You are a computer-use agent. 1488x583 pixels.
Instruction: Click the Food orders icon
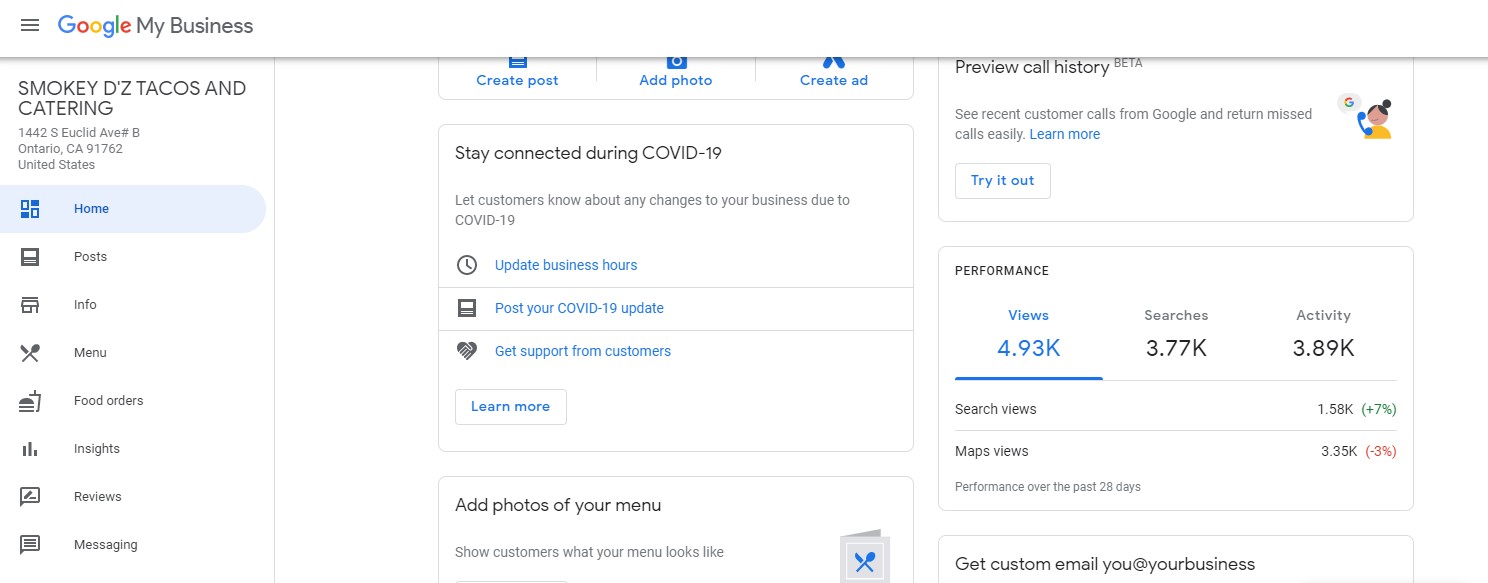coord(30,401)
